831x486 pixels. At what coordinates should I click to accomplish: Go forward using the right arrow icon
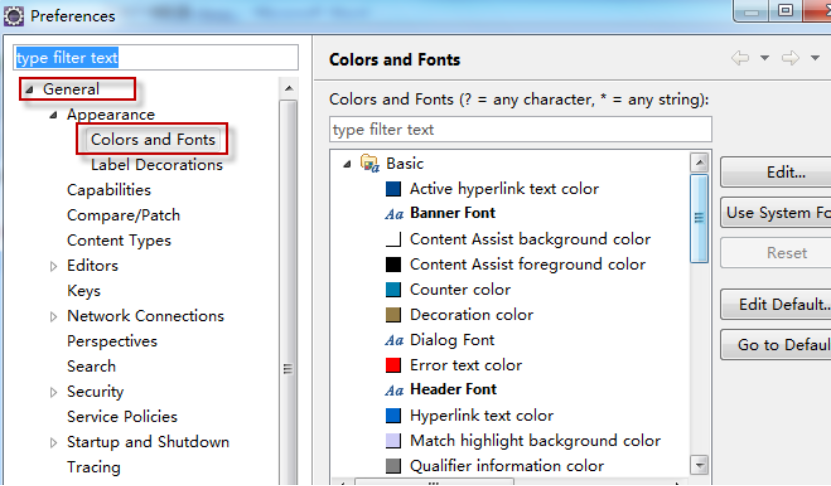pos(790,58)
